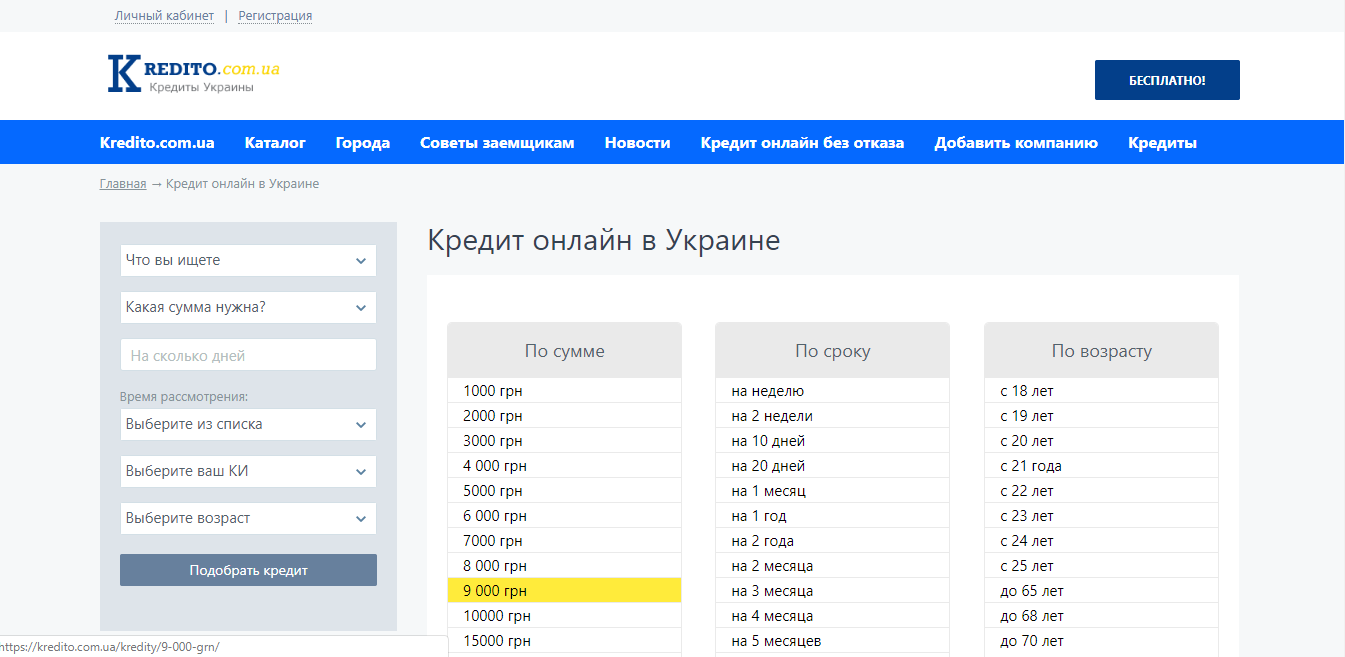
Task: Choose "1000 грн" in the По сумме list
Action: (563, 390)
